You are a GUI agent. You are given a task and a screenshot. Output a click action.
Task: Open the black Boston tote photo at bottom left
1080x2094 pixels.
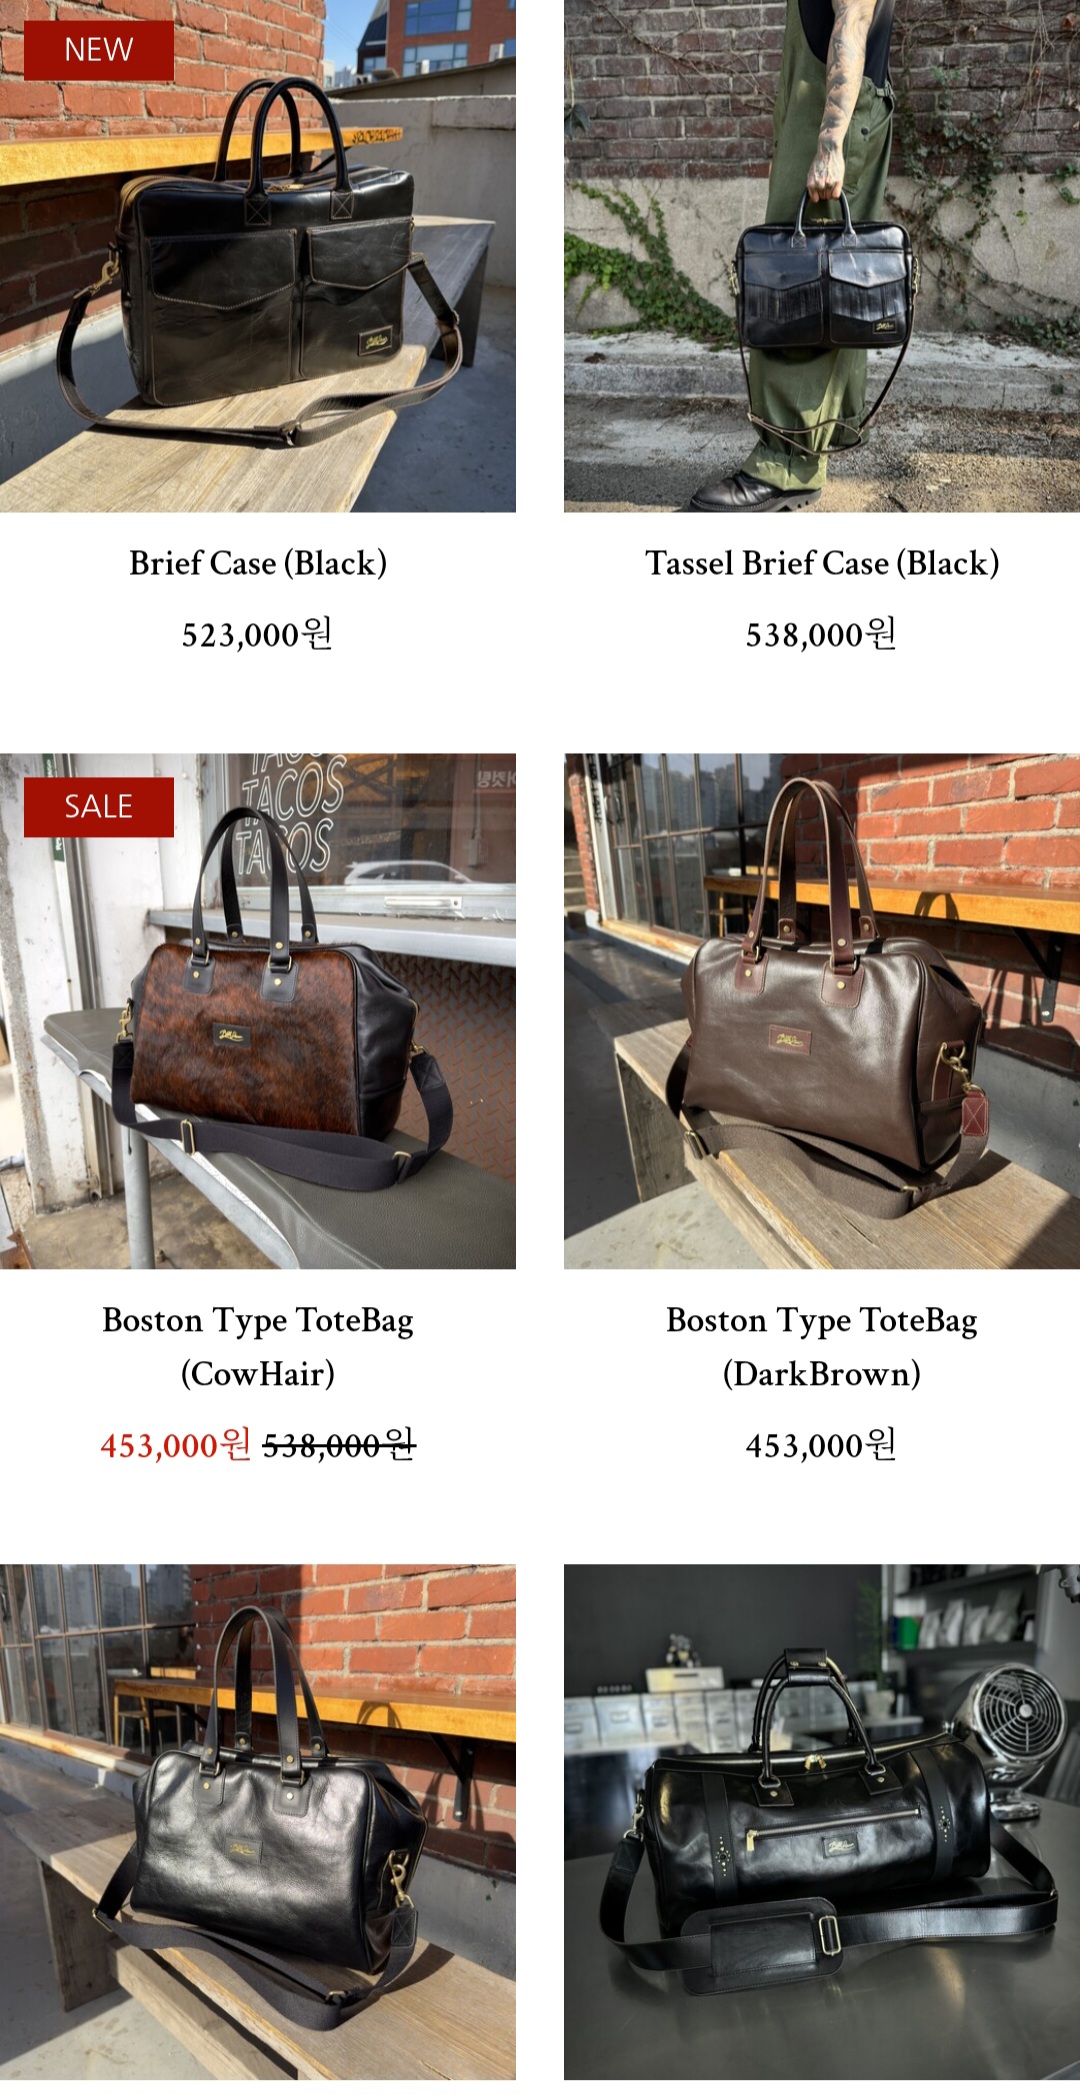pyautogui.click(x=258, y=1822)
